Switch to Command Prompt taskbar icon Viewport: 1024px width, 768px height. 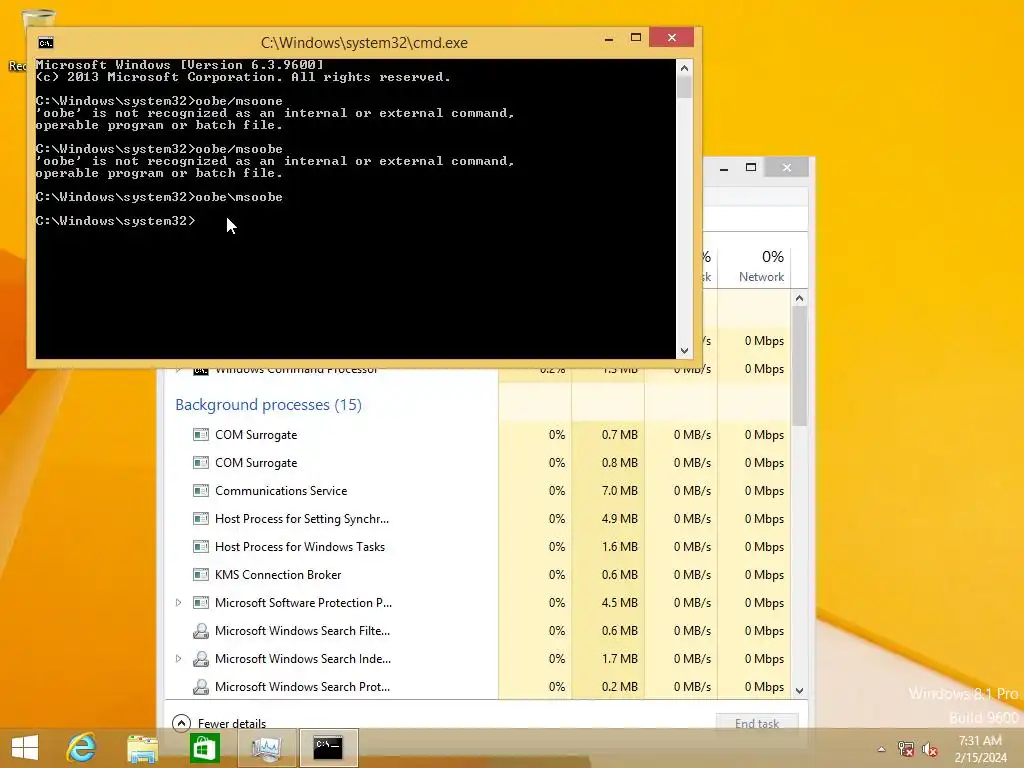click(x=328, y=748)
